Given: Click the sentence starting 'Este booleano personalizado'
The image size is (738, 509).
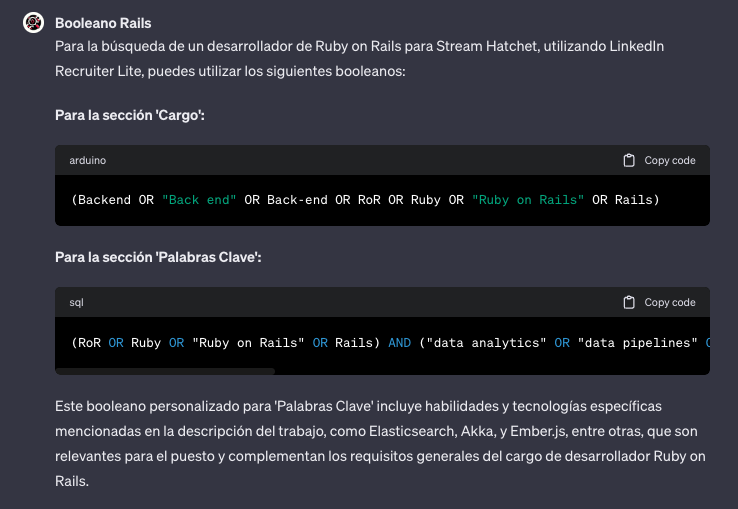Looking at the screenshot, I should click(x=358, y=406).
